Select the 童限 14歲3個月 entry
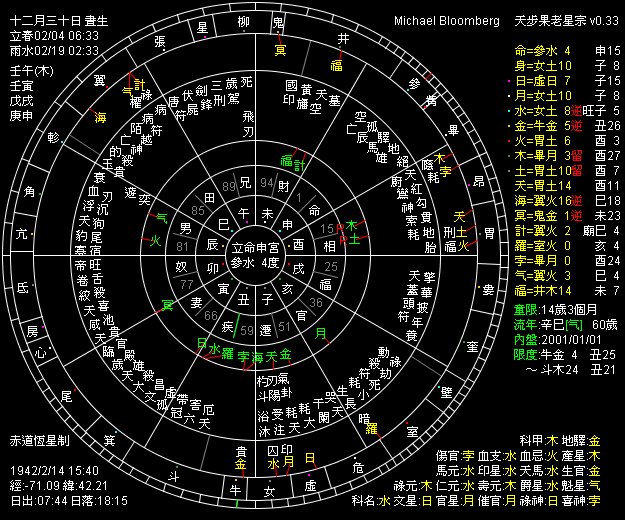 [x=564, y=311]
